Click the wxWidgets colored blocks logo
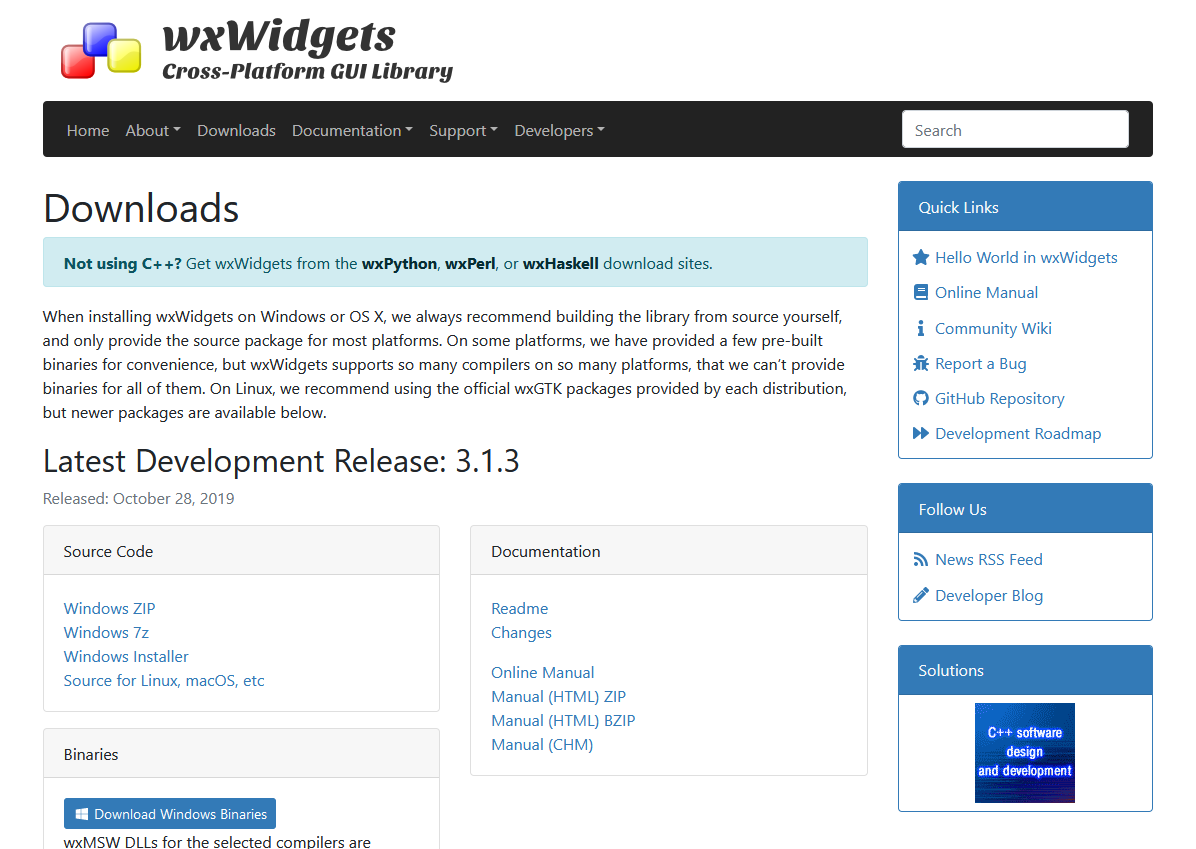 click(x=101, y=50)
